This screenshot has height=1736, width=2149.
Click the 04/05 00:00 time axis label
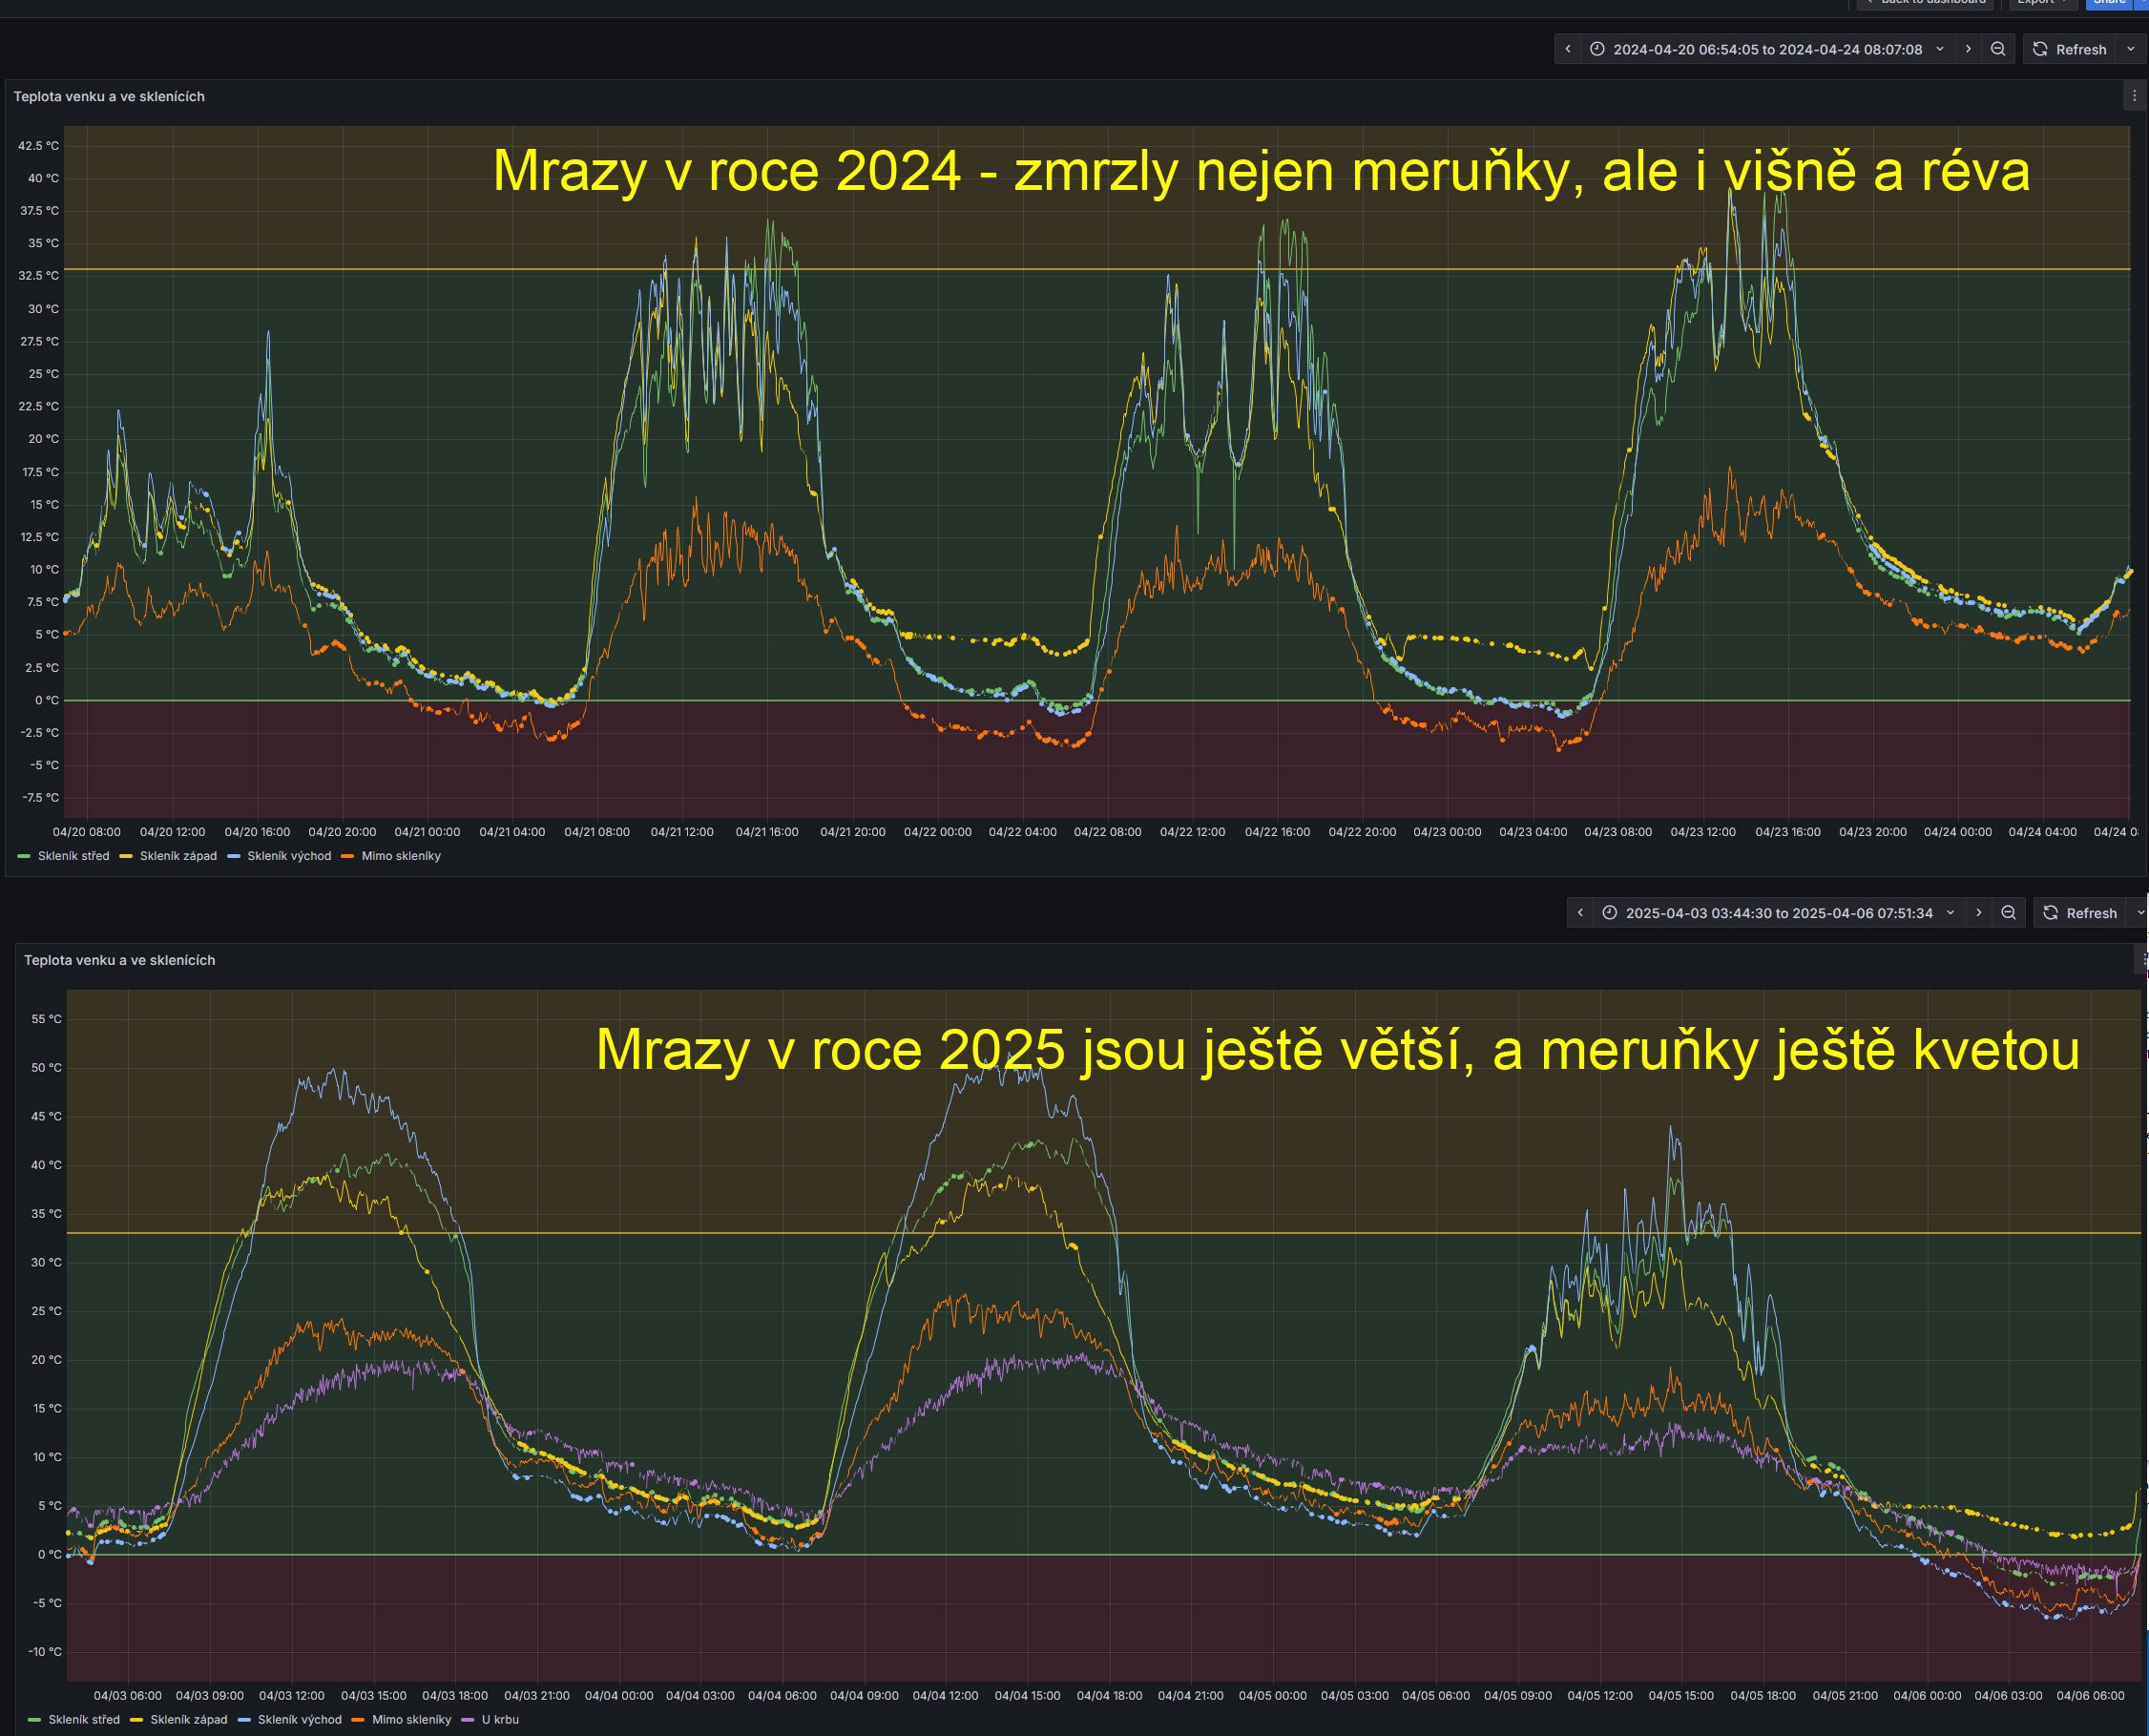1273,1696
